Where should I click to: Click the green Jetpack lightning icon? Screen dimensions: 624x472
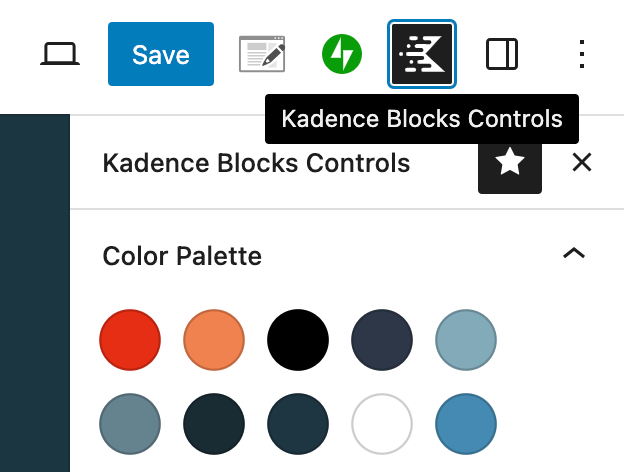[341, 54]
